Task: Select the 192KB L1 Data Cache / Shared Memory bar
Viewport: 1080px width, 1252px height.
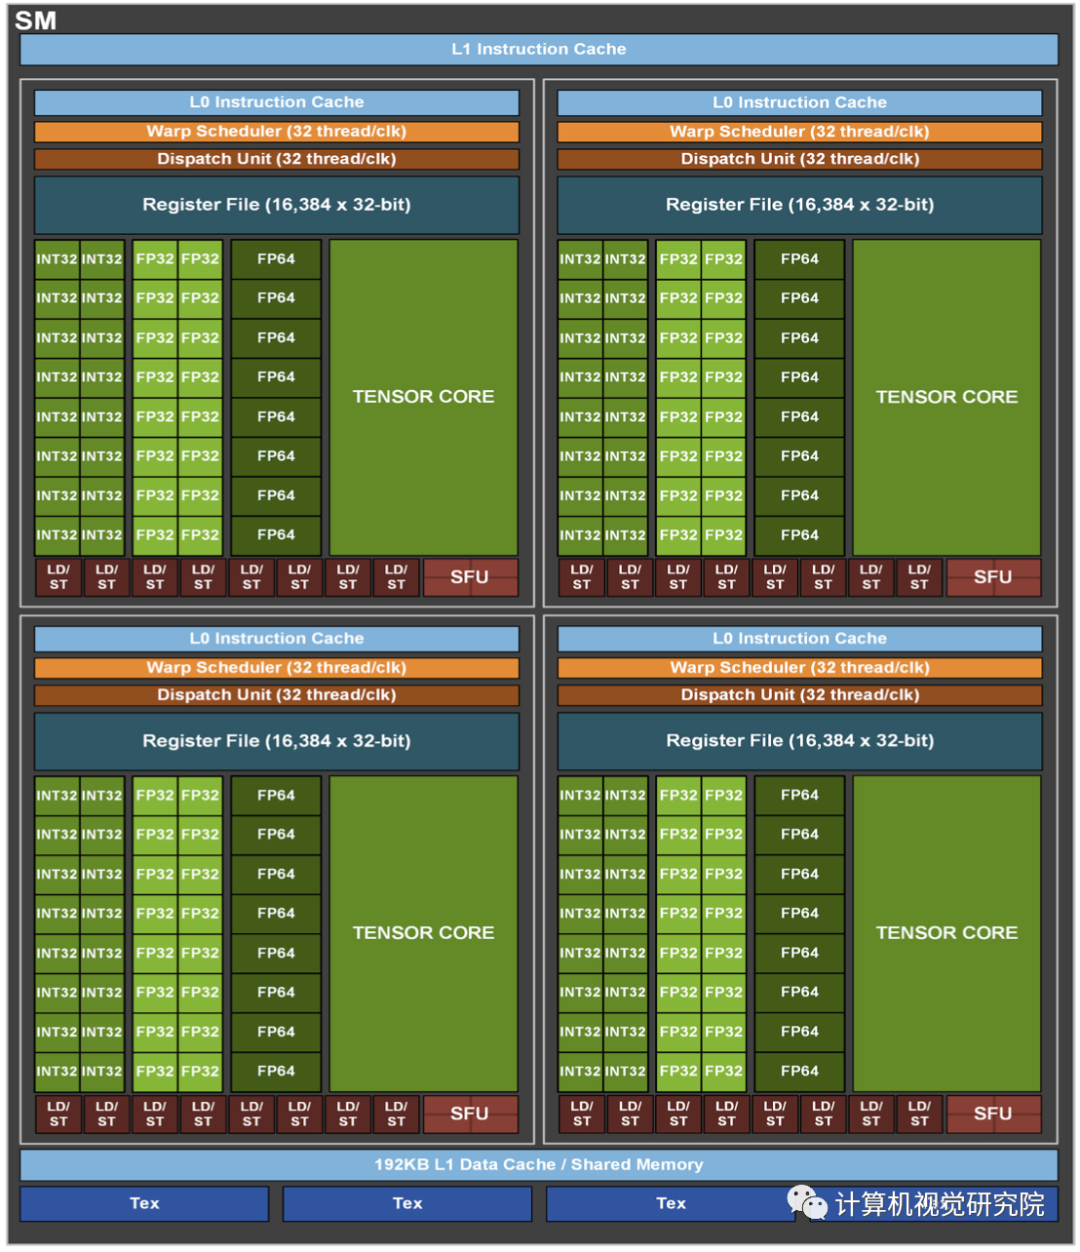Action: coord(540,1164)
